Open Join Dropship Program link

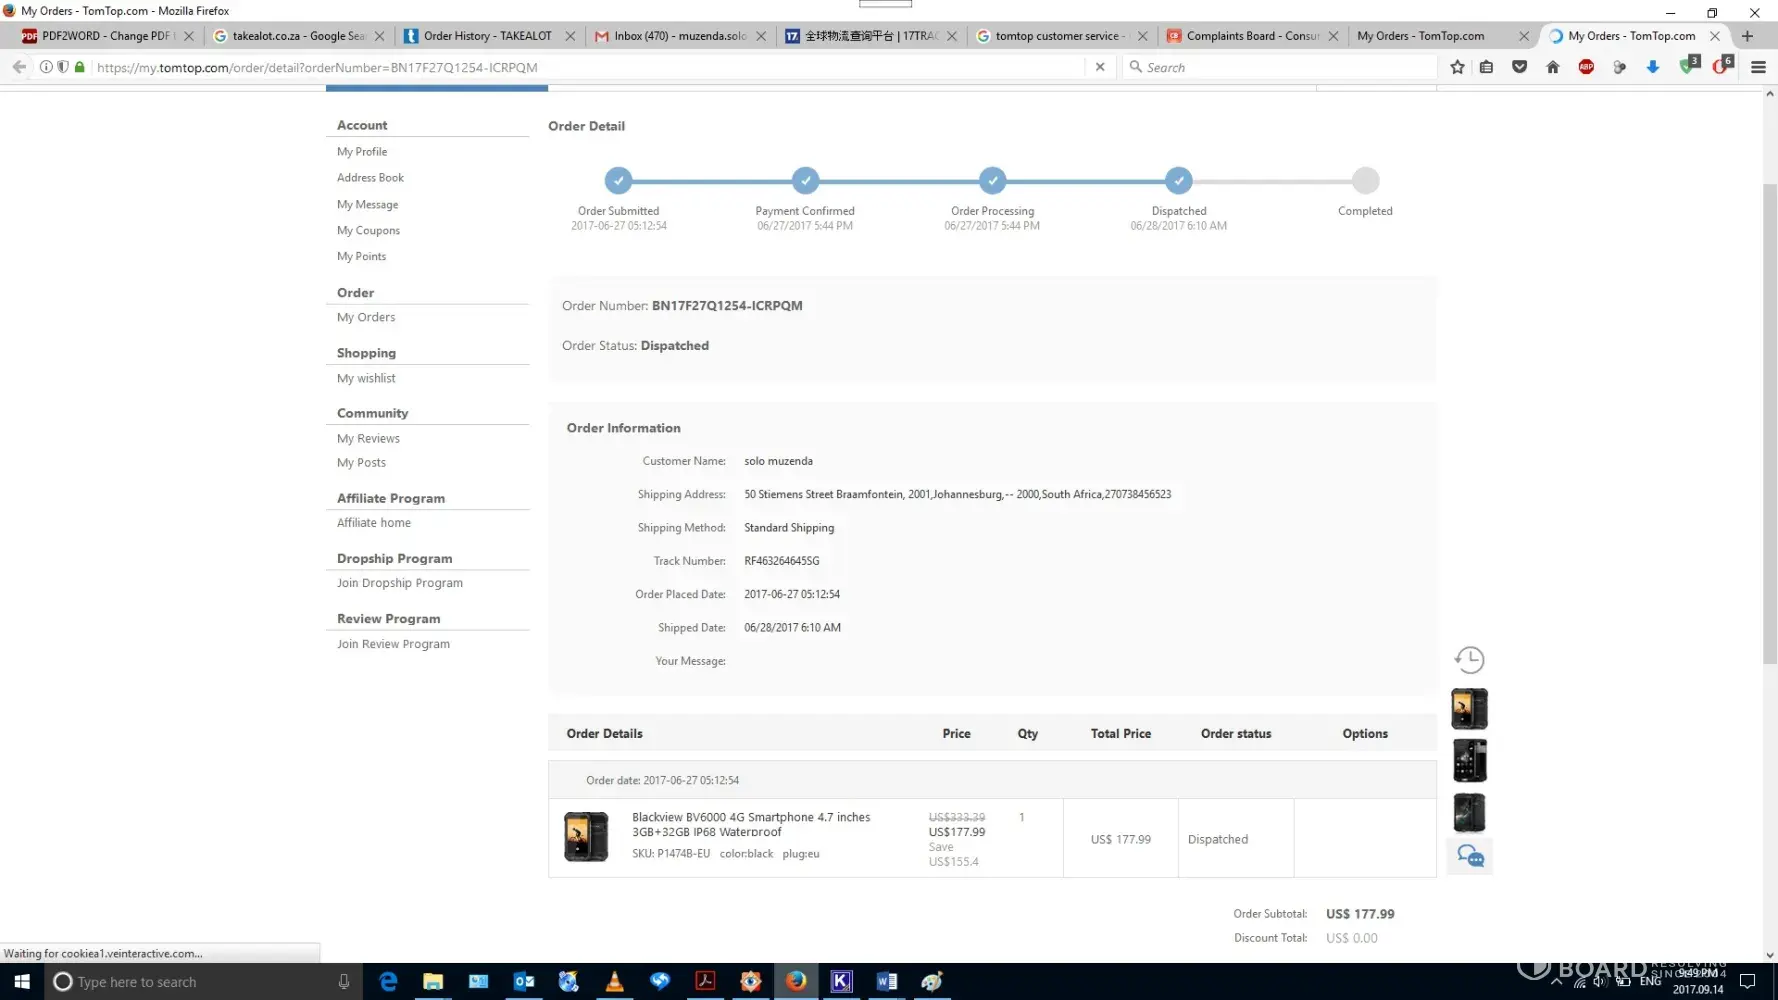point(399,583)
